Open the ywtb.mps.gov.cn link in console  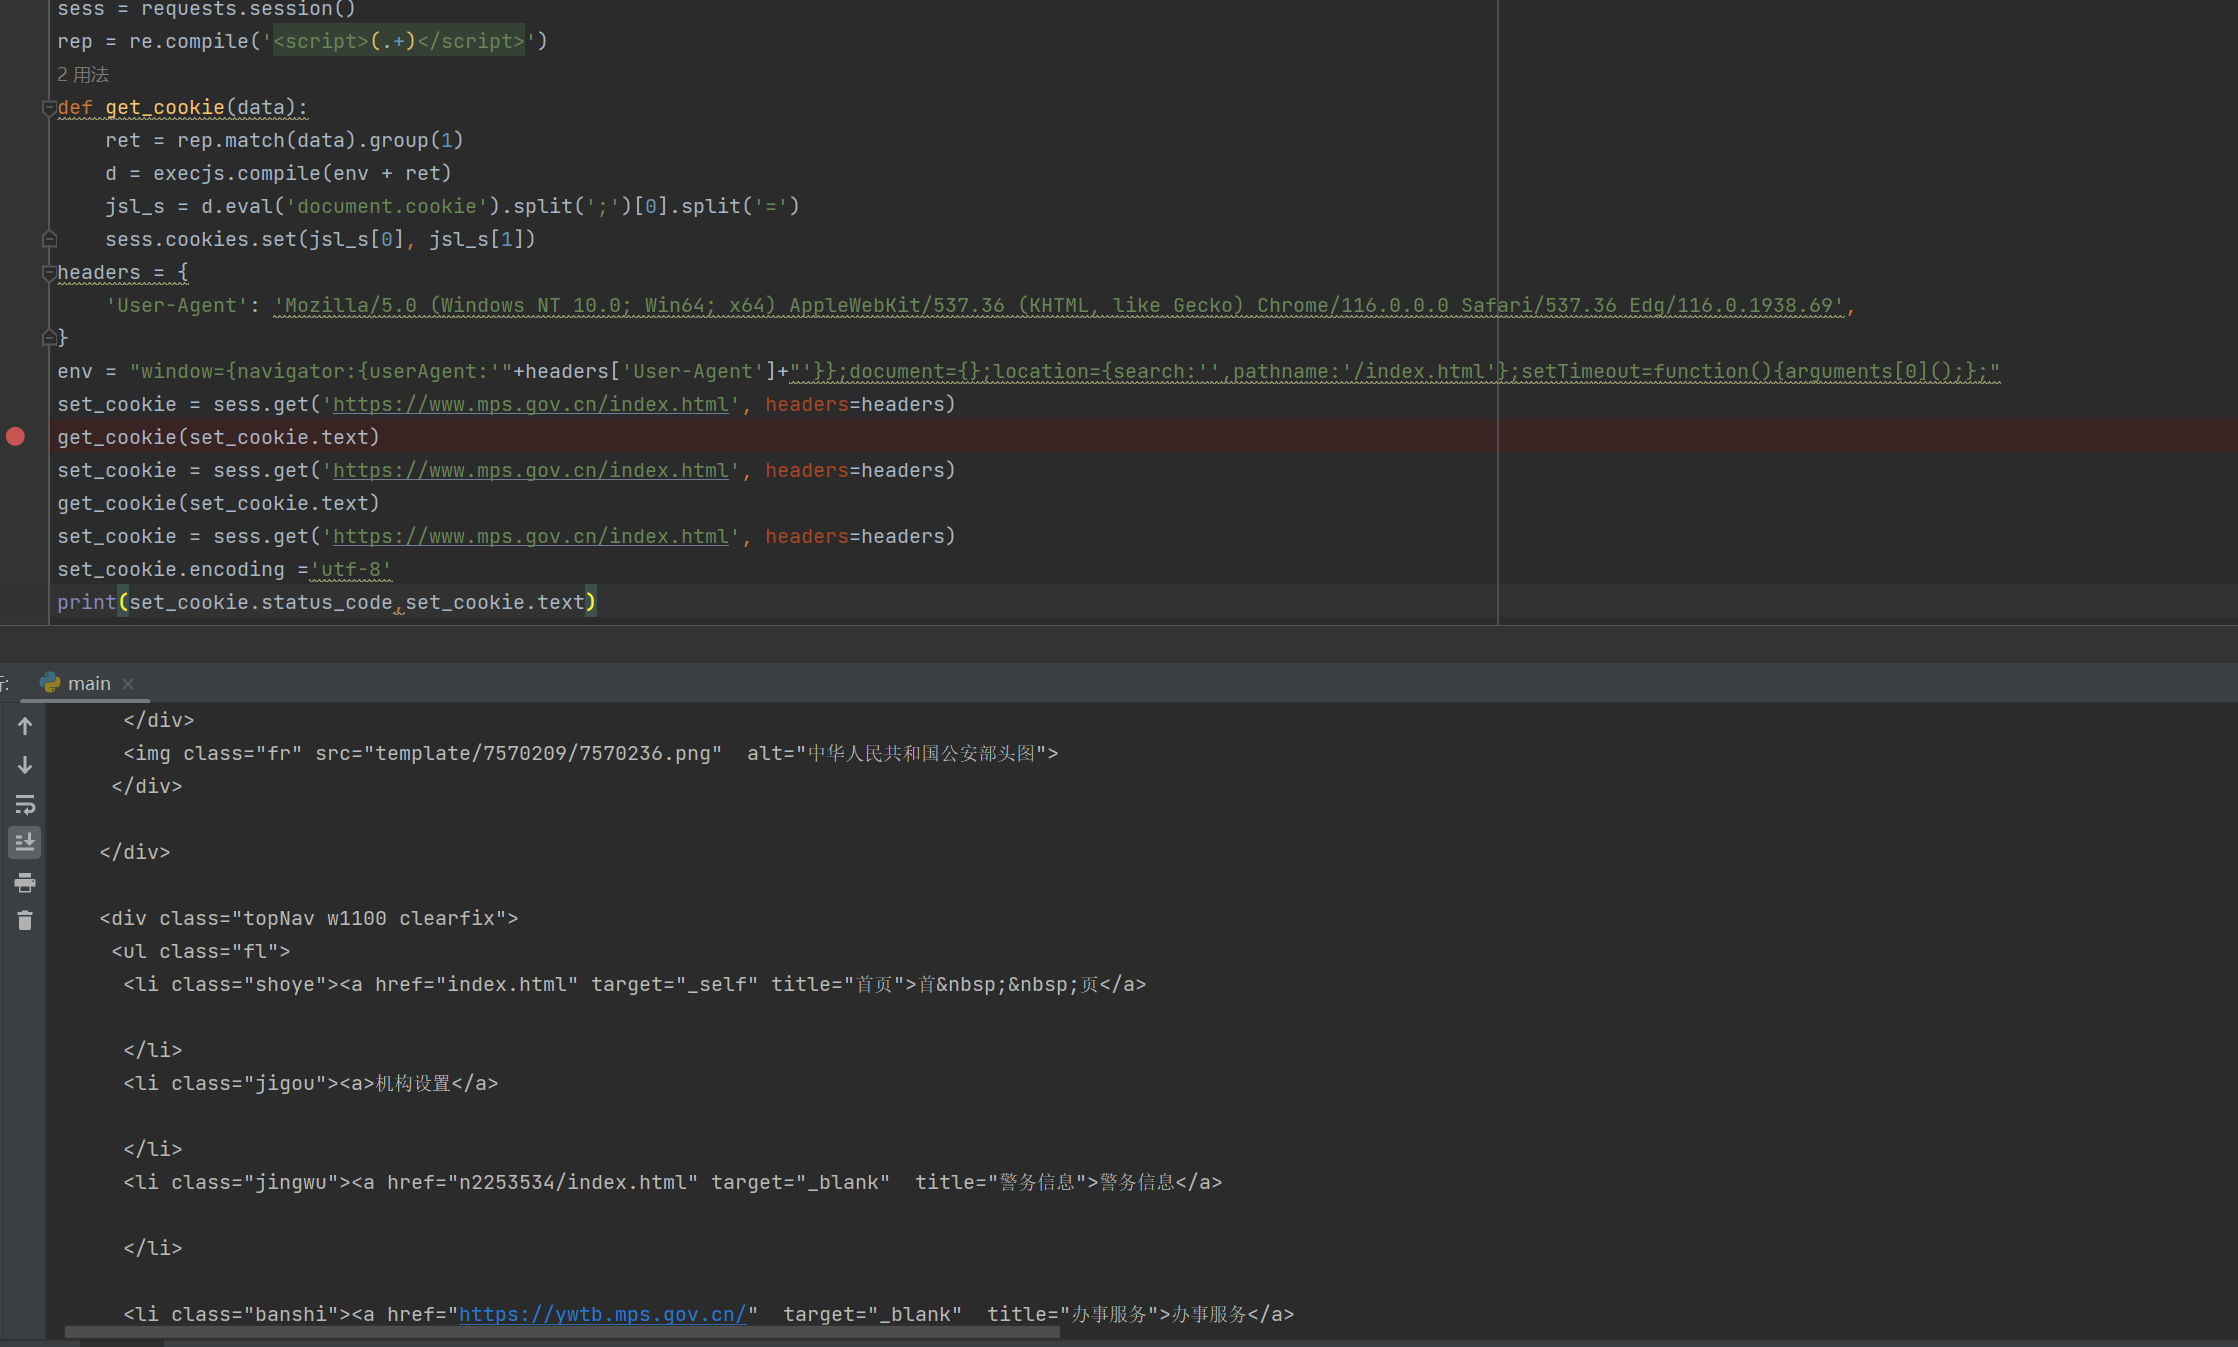[602, 1314]
